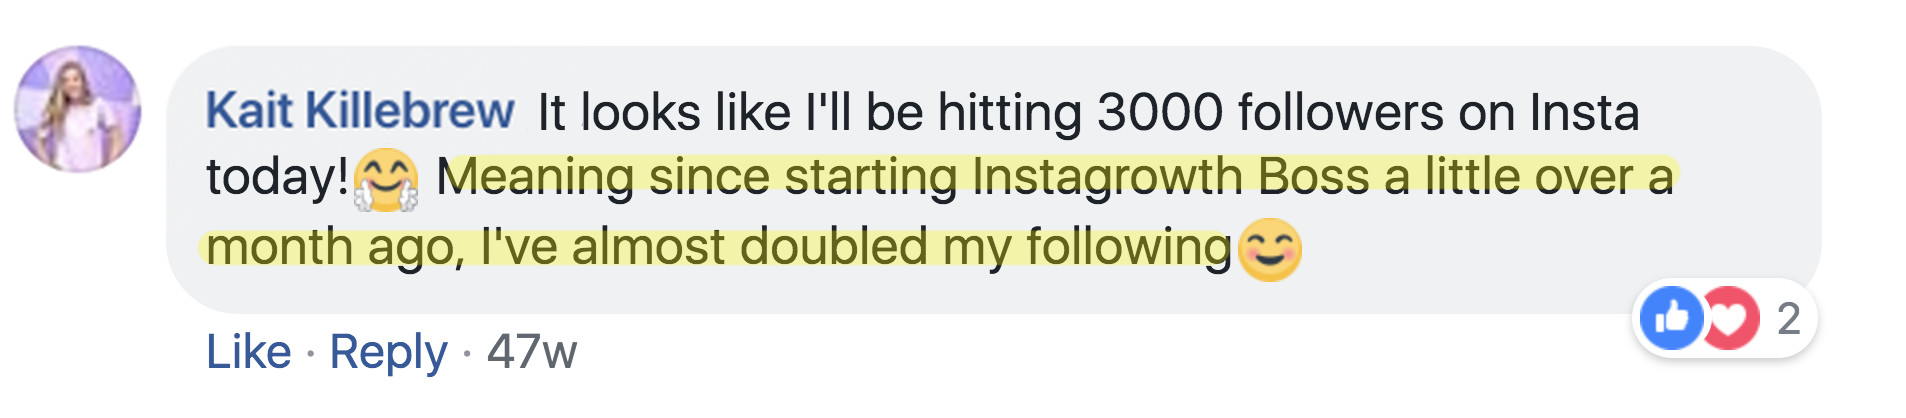The width and height of the screenshot is (1906, 418).
Task: Click the word "following" before the smiley emoji
Action: [1128, 247]
